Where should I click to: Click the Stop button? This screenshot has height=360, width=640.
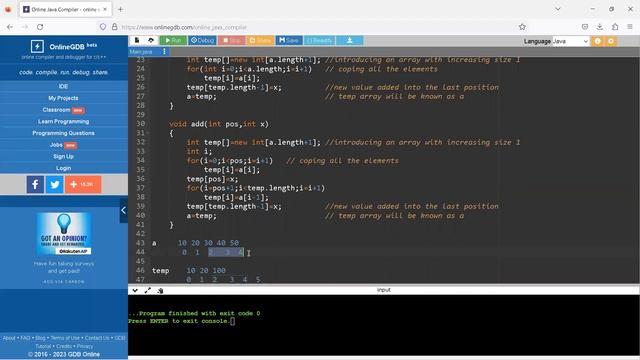click(x=231, y=40)
